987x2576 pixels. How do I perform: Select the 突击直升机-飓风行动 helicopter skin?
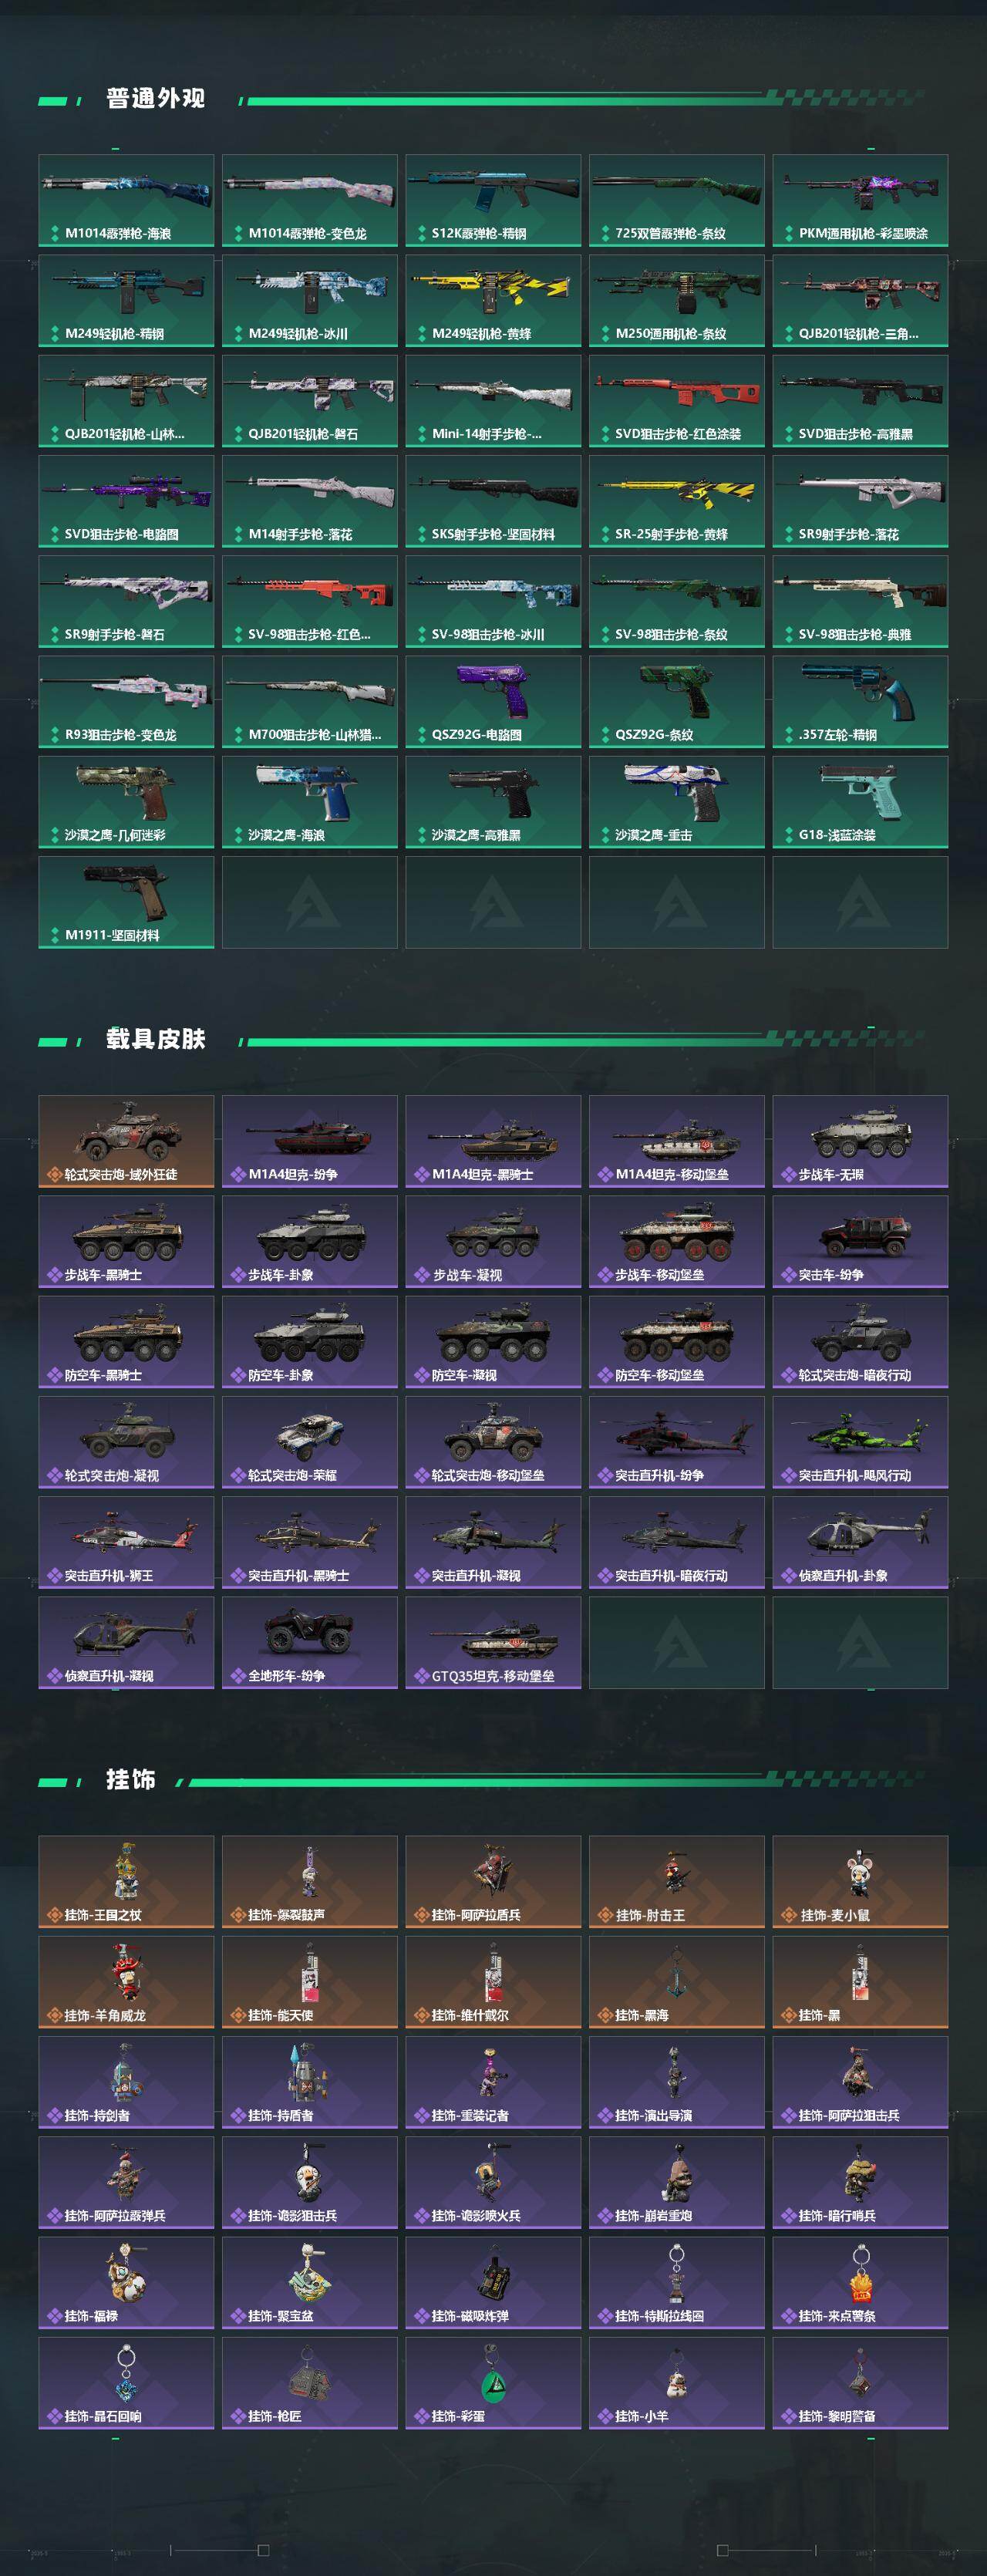coord(860,1442)
